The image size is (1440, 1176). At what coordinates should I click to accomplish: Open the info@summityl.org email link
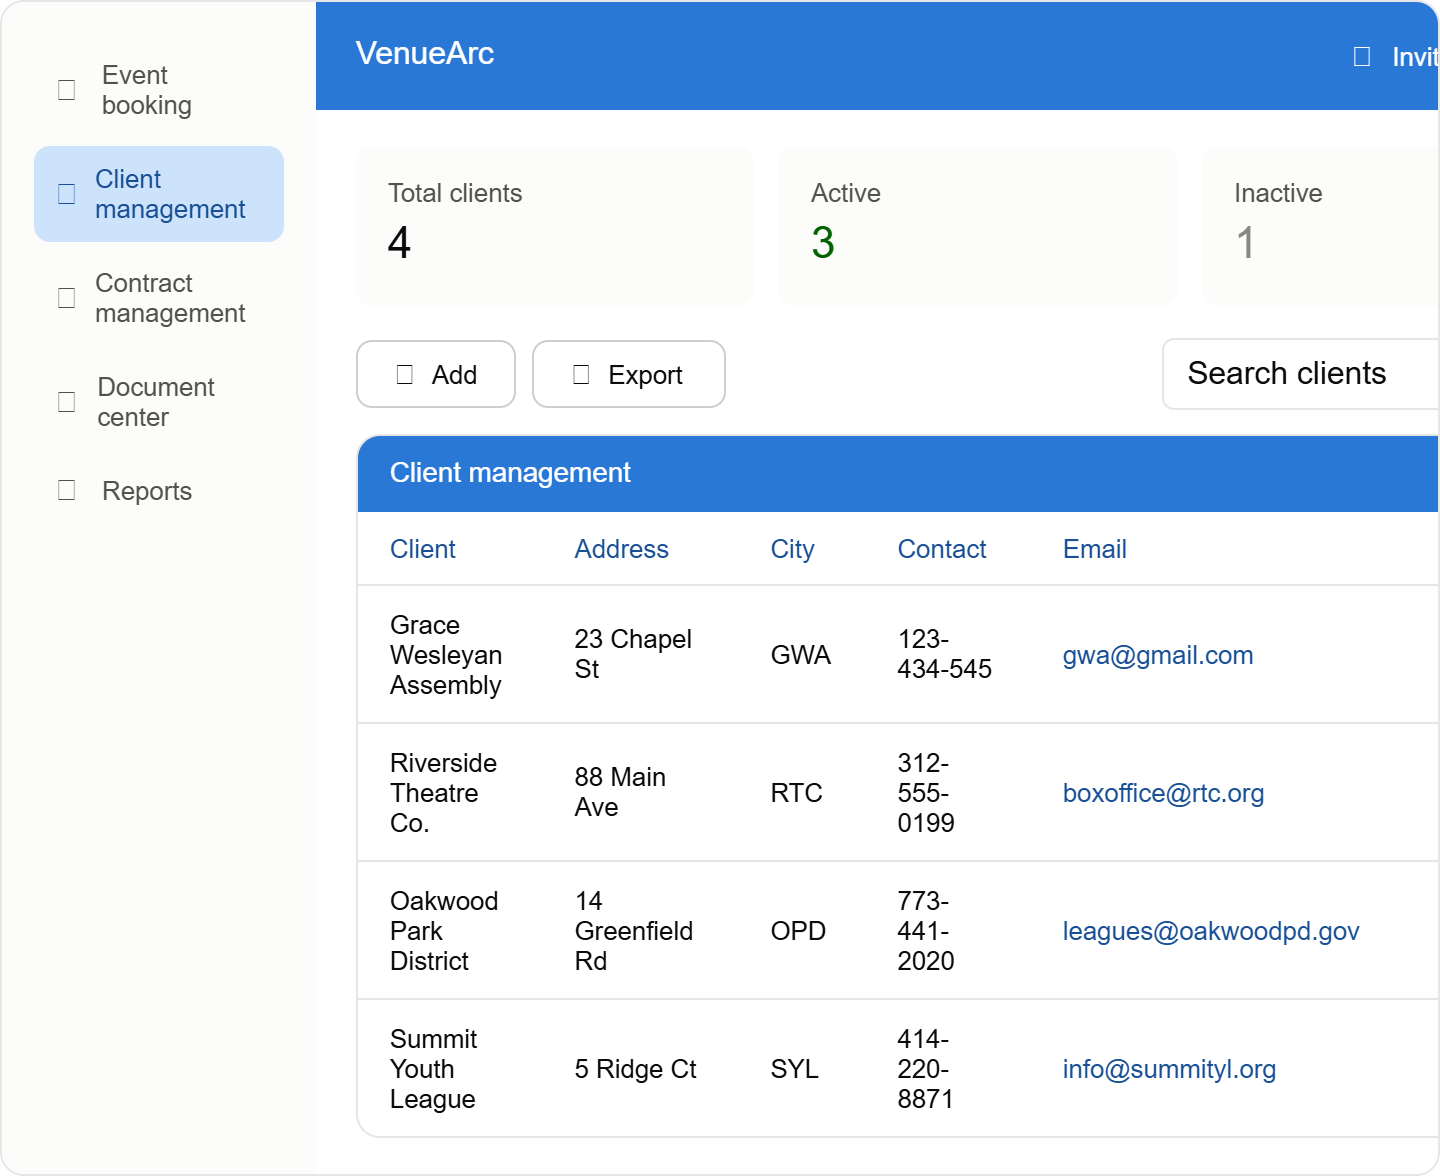pos(1170,1069)
